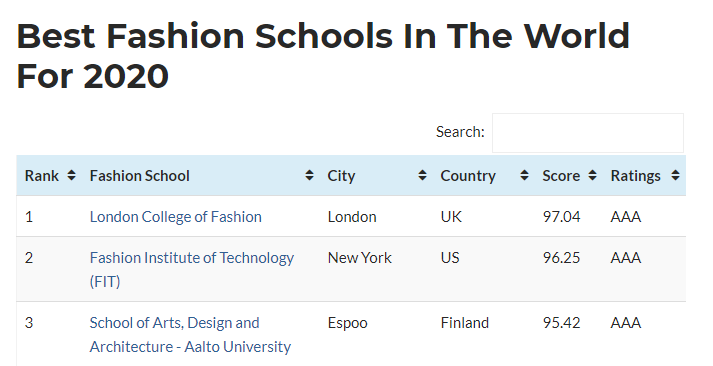The image size is (713, 366).
Task: Open Fashion Institute of Technology (FIT) link
Action: (x=191, y=270)
